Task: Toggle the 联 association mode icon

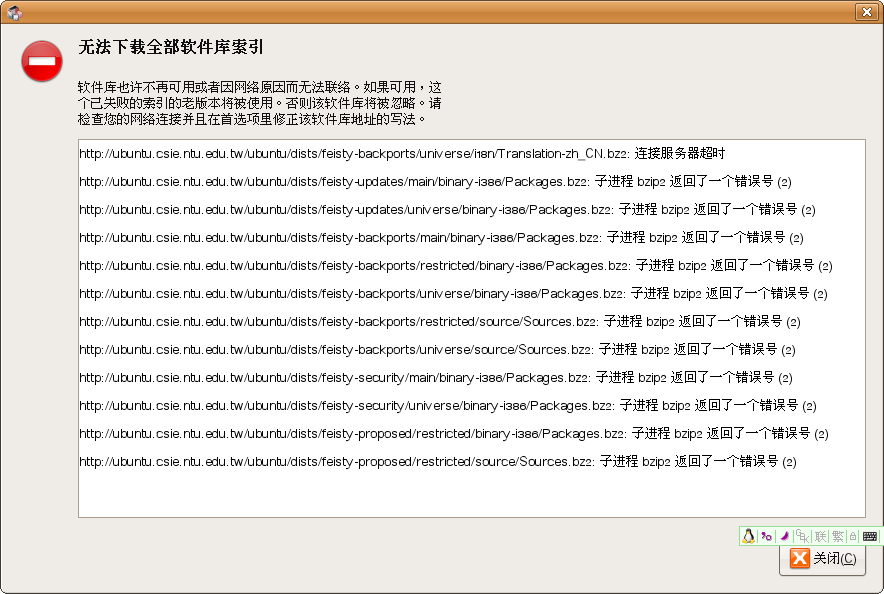Action: coord(820,536)
